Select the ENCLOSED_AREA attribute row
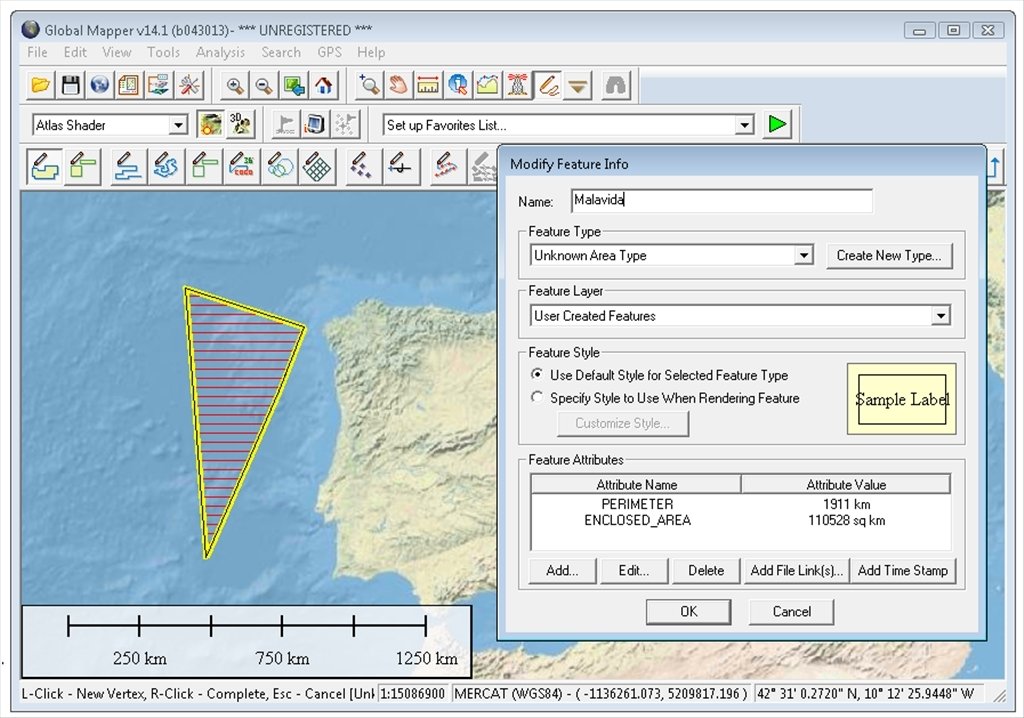Image resolution: width=1024 pixels, height=718 pixels. point(741,520)
